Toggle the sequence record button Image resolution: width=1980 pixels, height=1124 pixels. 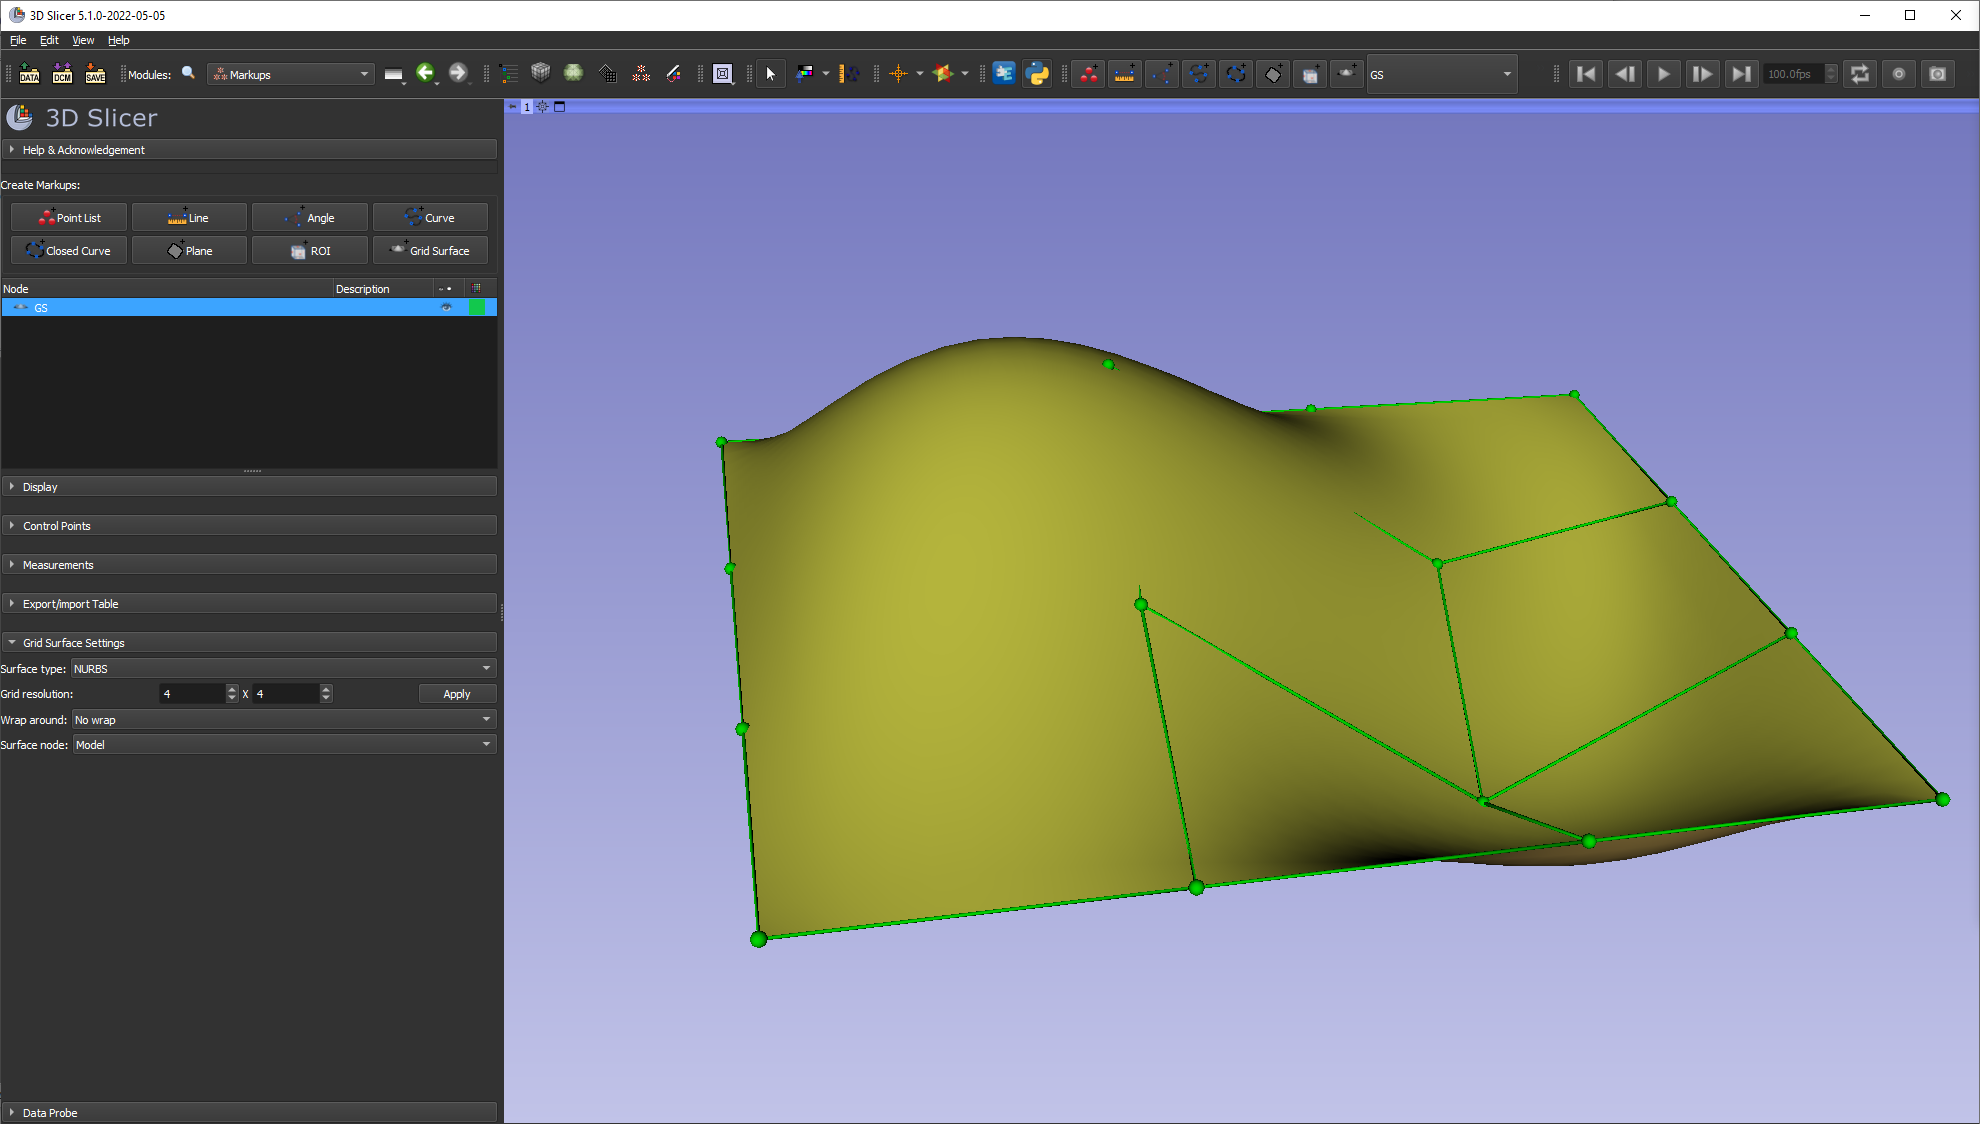1898,74
